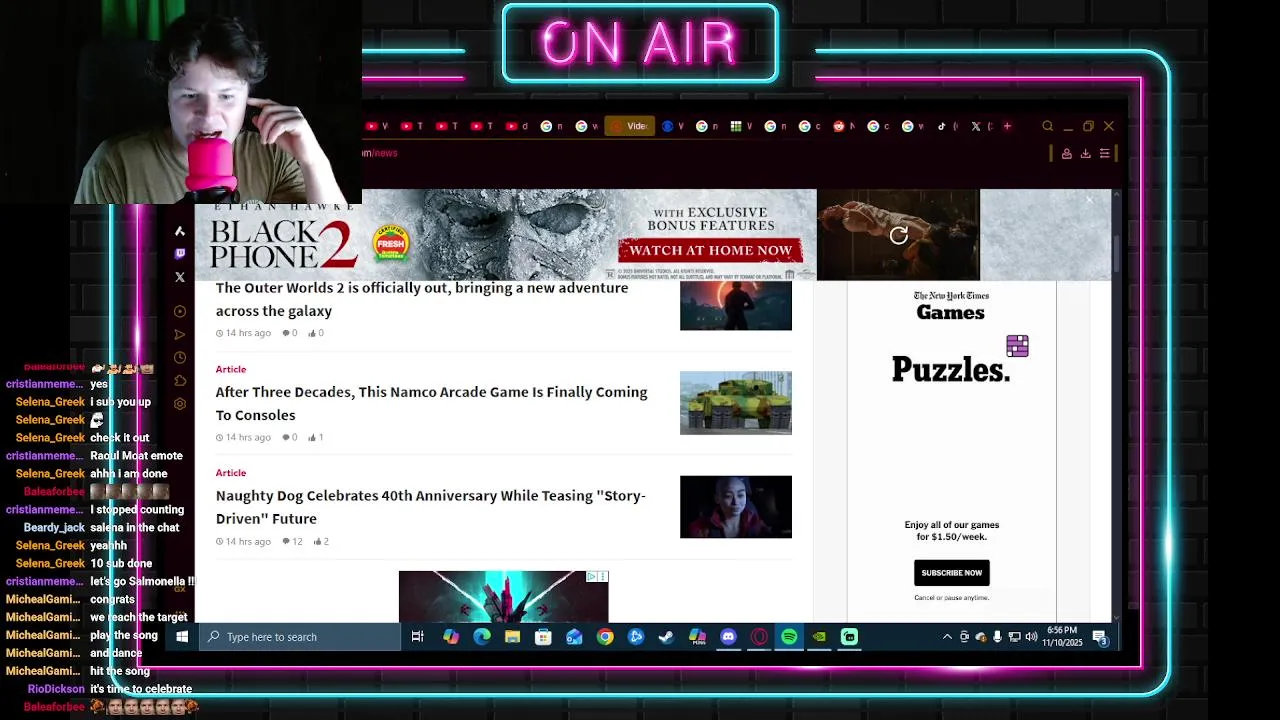Click the likes count on Namco article
The height and width of the screenshot is (720, 1280).
pos(316,437)
